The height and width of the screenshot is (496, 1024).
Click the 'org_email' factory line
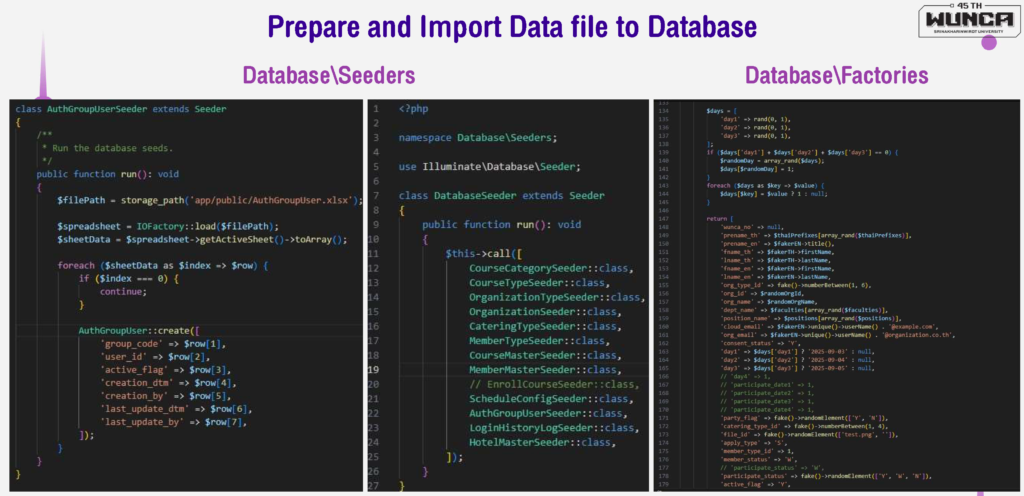pos(839,335)
